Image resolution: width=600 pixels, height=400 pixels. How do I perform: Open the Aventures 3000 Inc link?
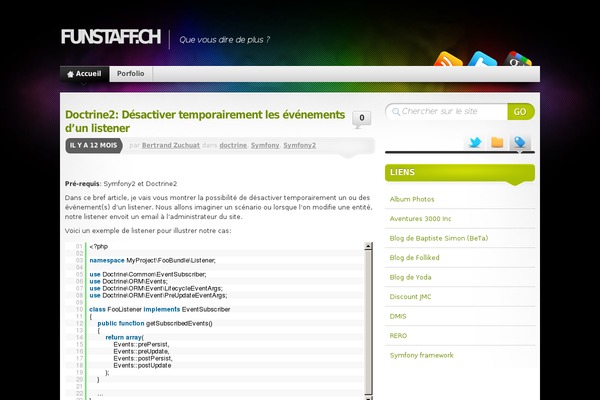tap(420, 219)
